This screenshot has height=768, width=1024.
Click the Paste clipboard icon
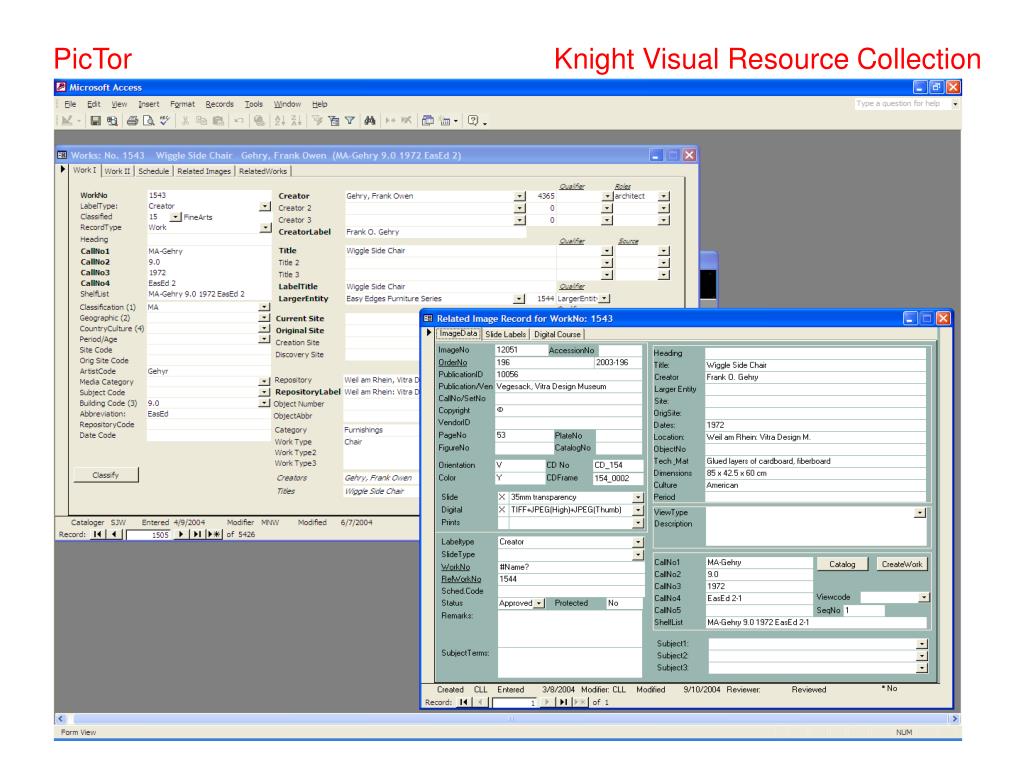pyautogui.click(x=218, y=121)
